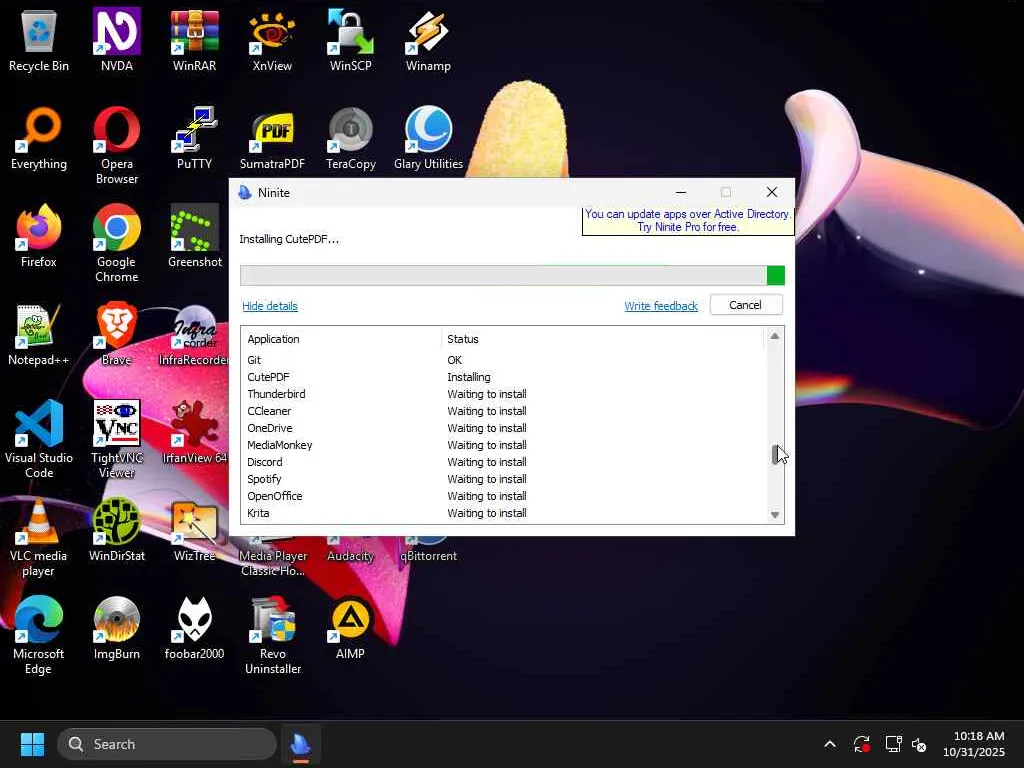Select the Discord row
1024x768 pixels.
[x=503, y=462]
